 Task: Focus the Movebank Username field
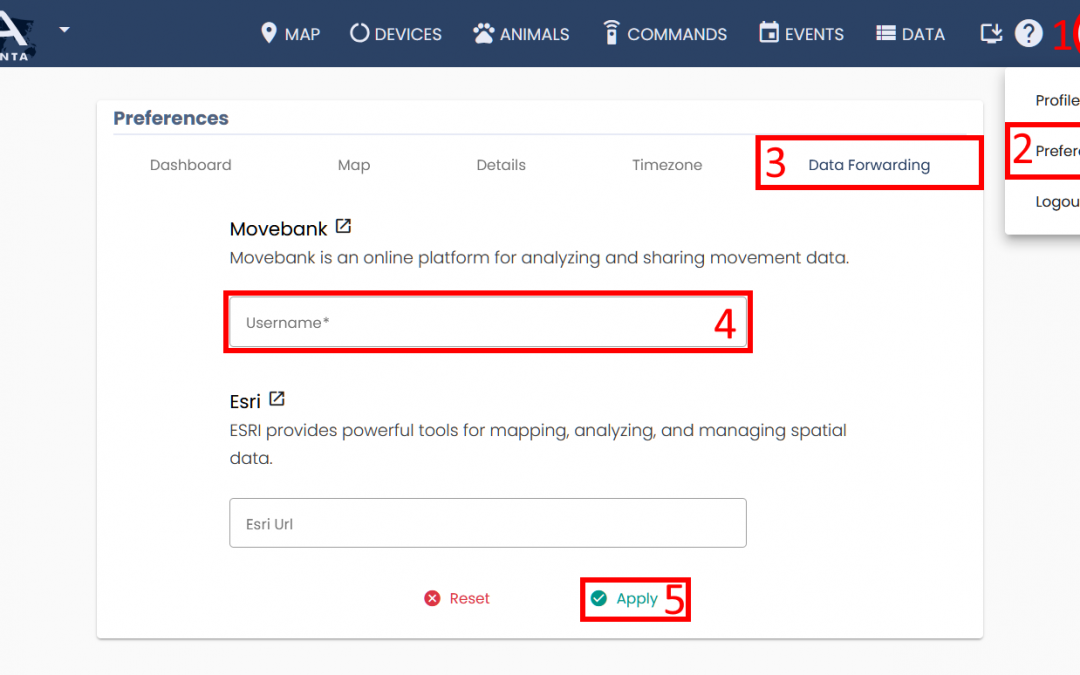[470, 323]
